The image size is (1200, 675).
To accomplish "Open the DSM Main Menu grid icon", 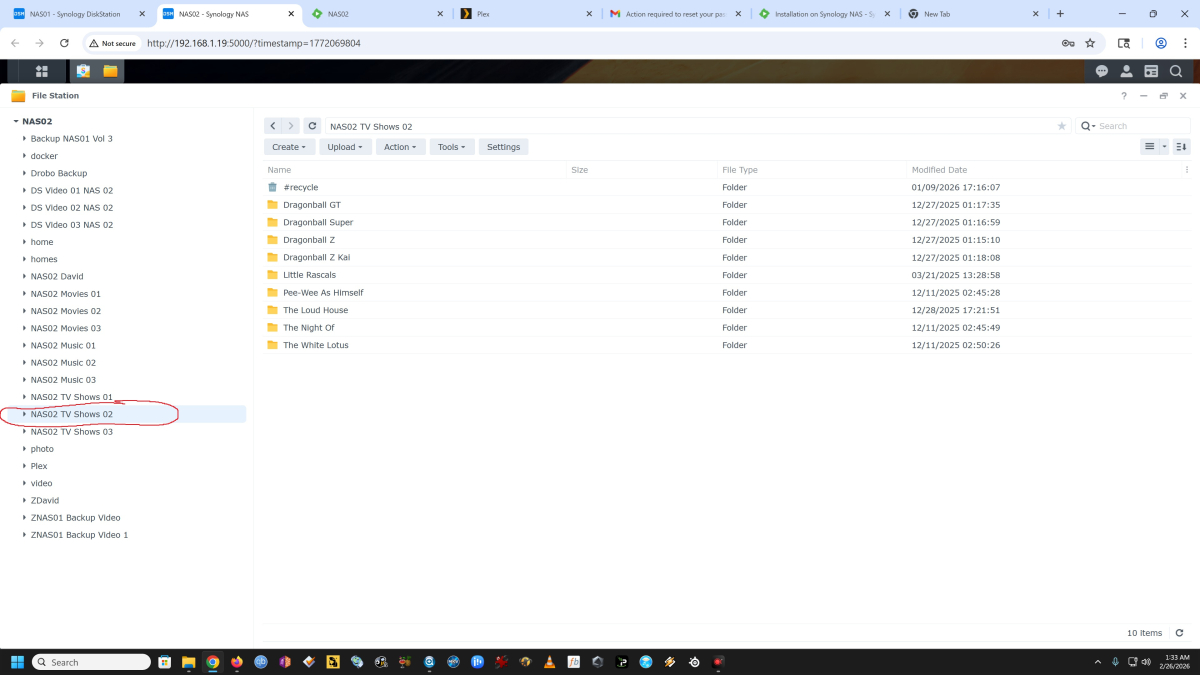I will click(x=42, y=71).
